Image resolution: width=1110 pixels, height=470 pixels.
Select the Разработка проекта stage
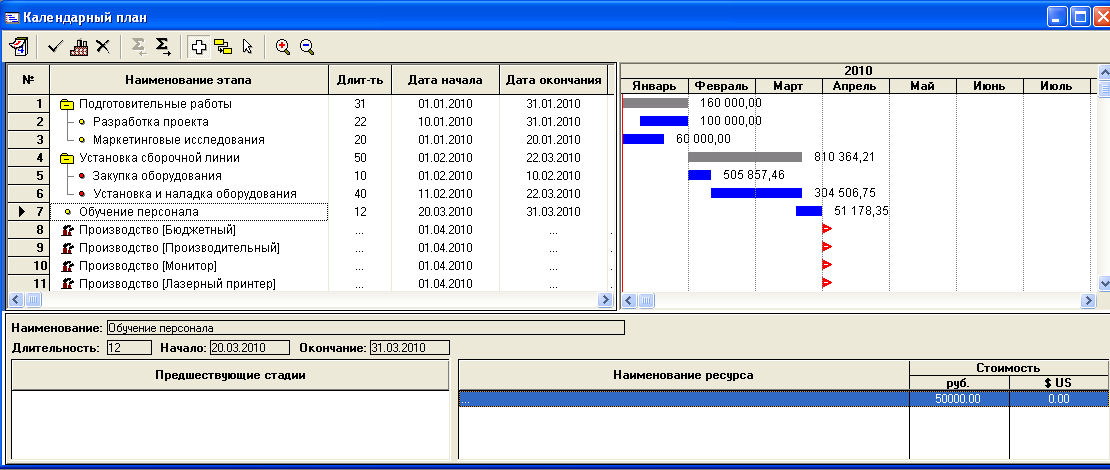[x=151, y=122]
